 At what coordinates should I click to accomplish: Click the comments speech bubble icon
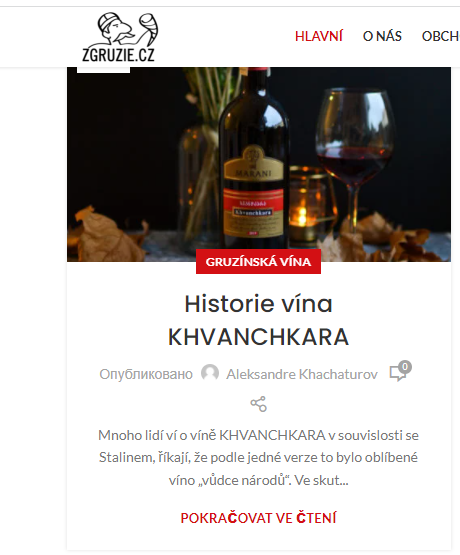point(398,374)
